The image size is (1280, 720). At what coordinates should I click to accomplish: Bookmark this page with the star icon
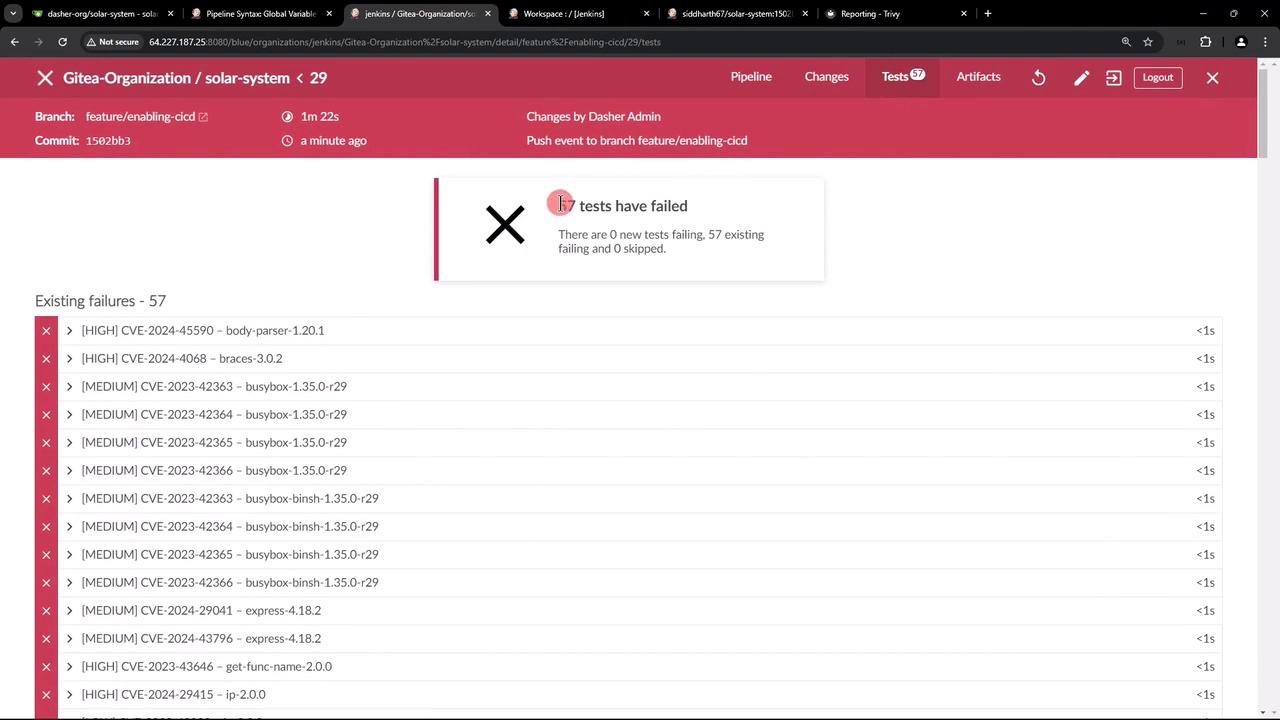1148,42
